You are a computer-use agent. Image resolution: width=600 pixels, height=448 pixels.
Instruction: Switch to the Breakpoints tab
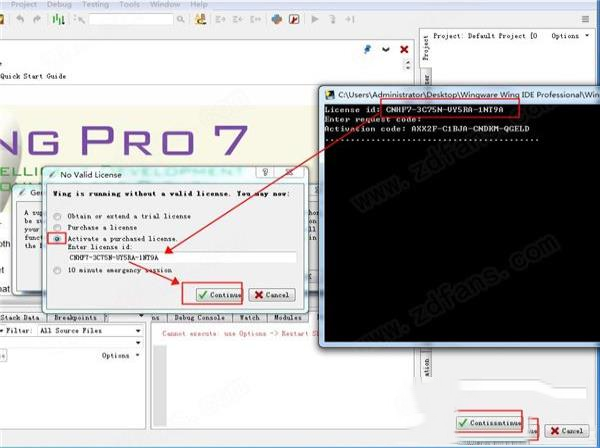[x=76, y=317]
